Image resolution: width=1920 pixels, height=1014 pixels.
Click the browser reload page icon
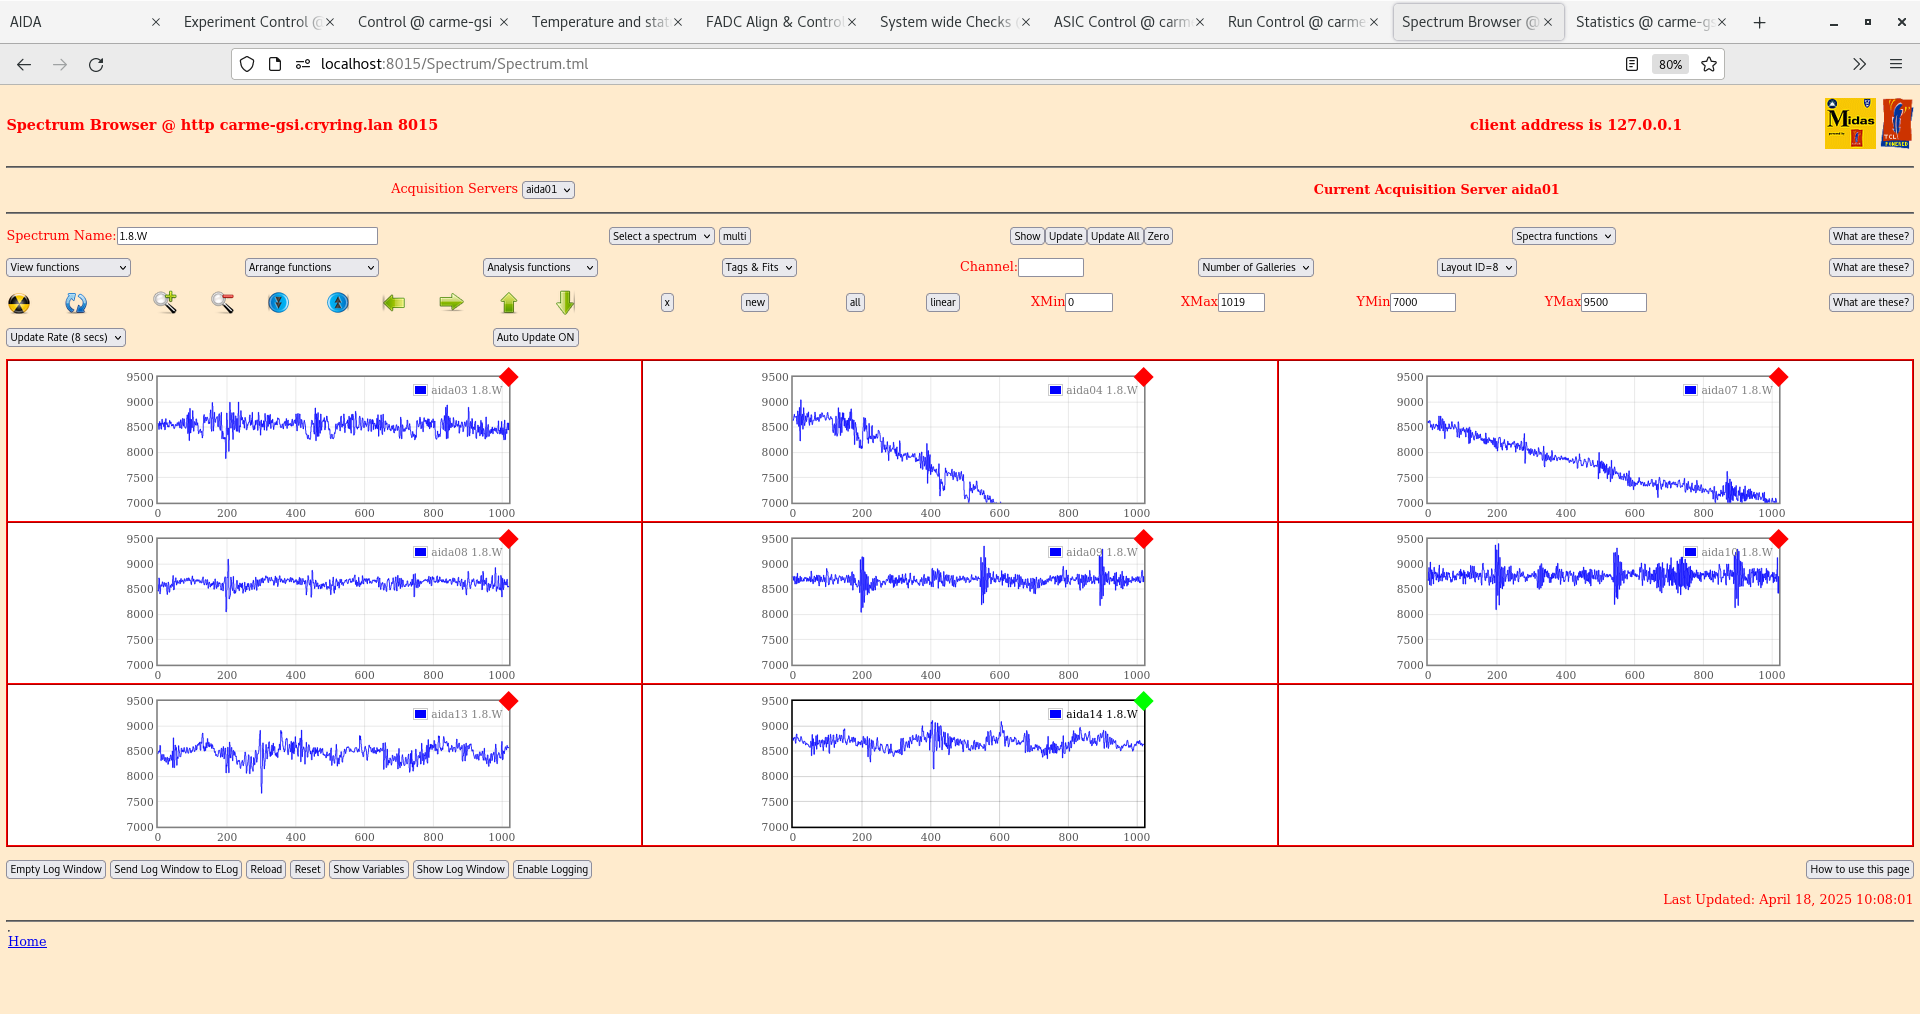[x=96, y=64]
